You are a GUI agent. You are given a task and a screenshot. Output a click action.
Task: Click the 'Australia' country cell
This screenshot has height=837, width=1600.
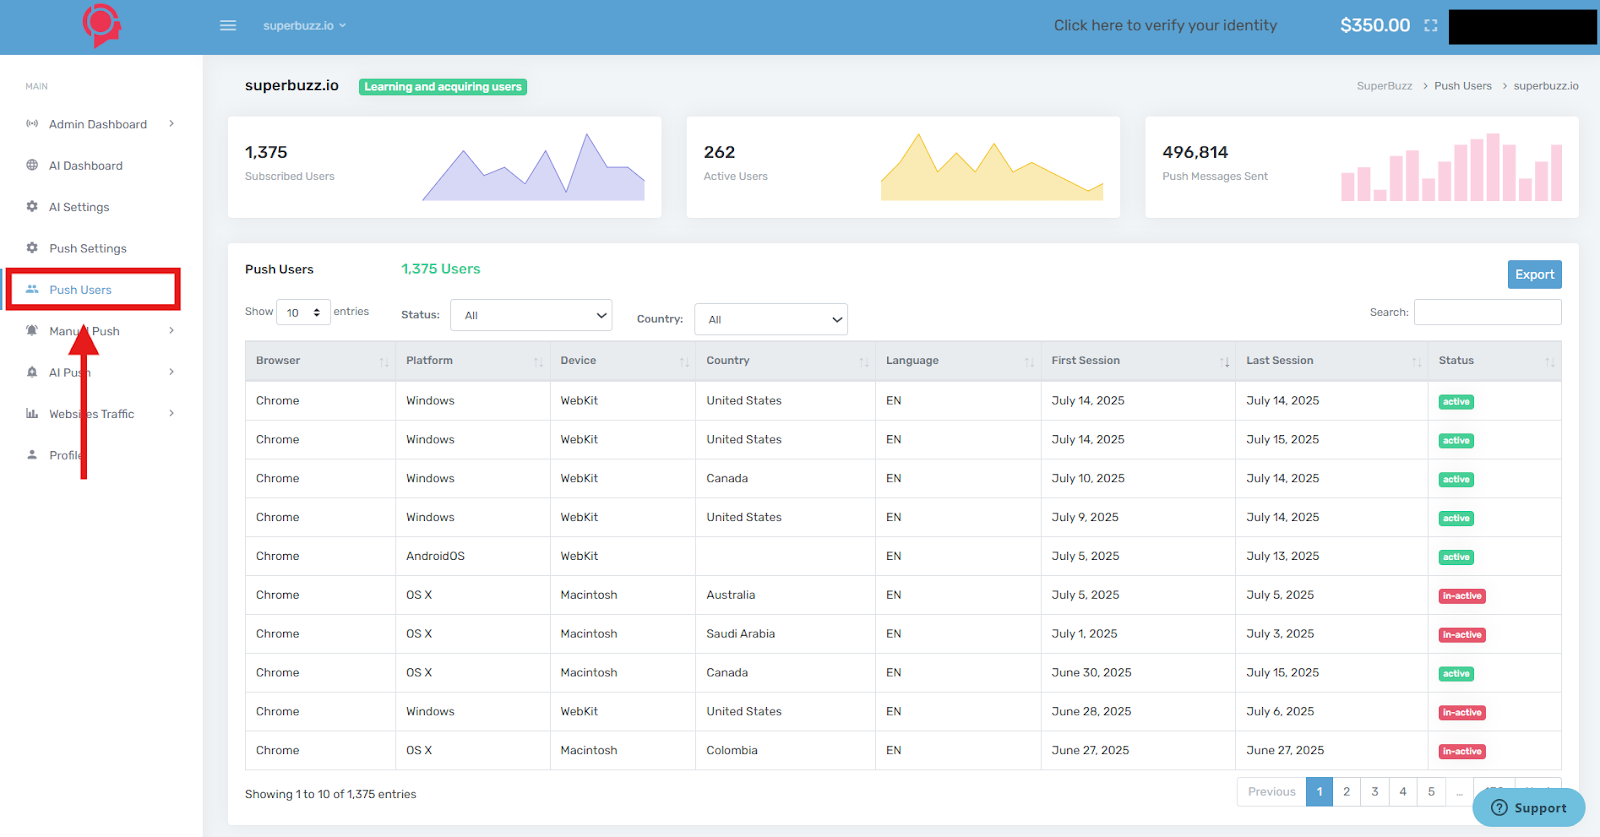click(x=731, y=595)
